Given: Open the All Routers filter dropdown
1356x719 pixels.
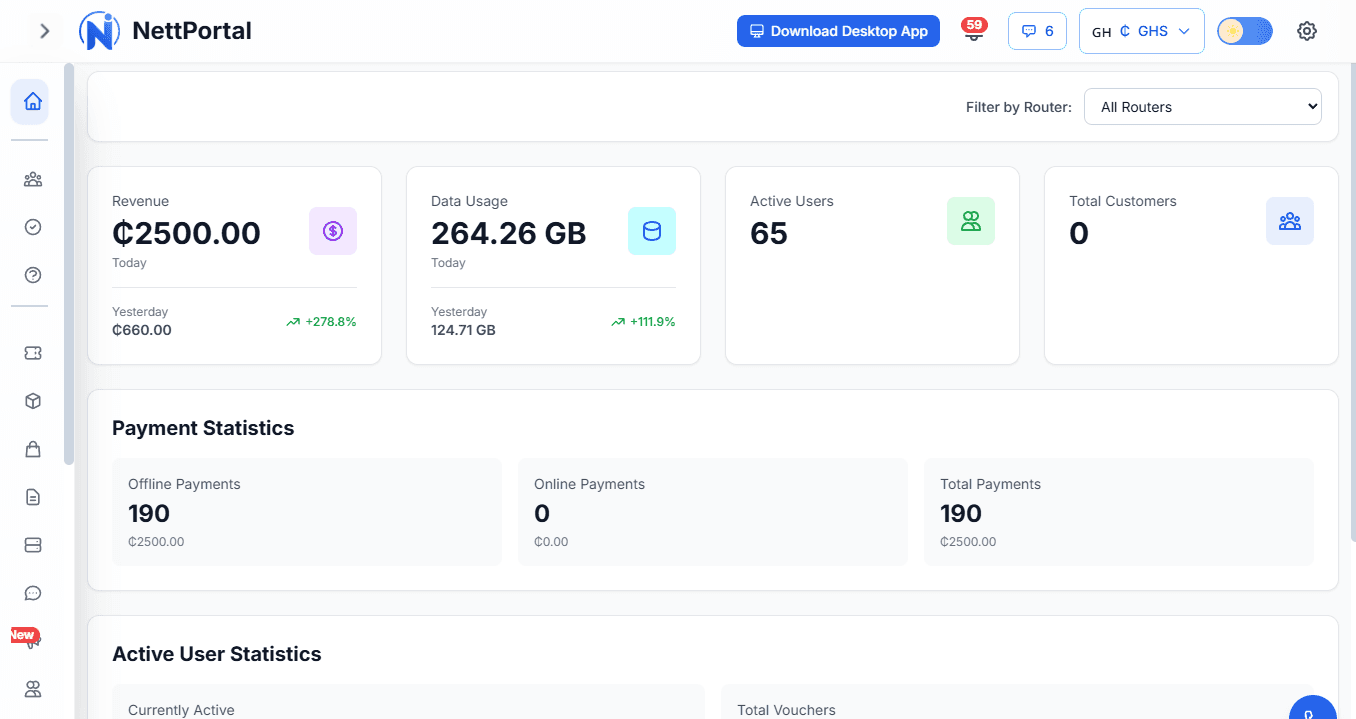Looking at the screenshot, I should tap(1202, 107).
